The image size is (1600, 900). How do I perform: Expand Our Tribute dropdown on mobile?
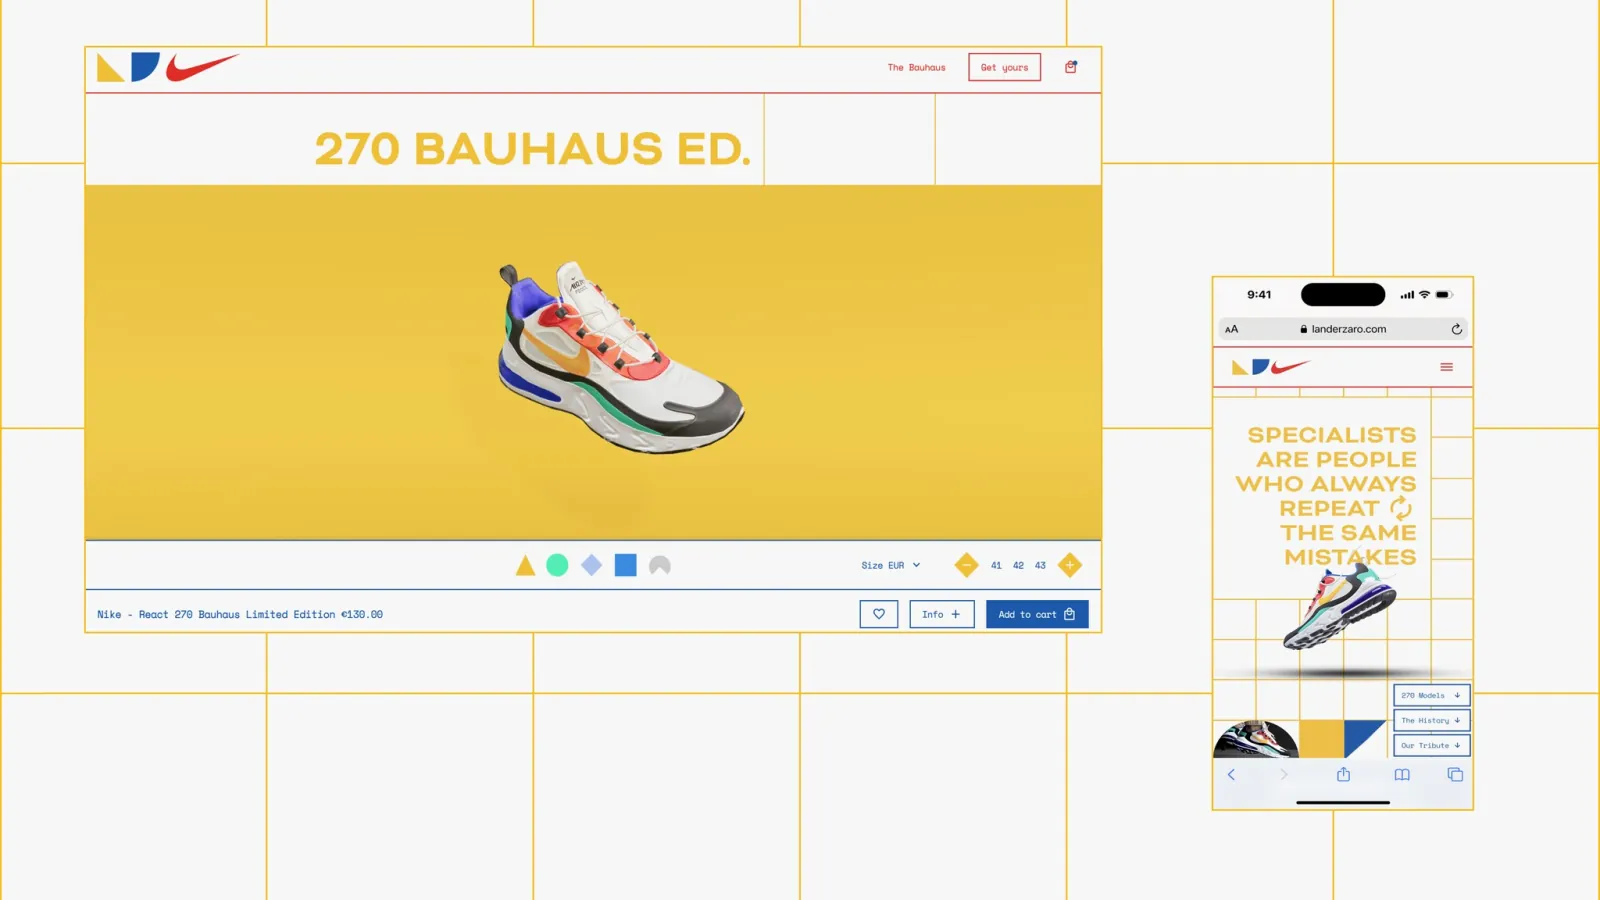coord(1432,745)
